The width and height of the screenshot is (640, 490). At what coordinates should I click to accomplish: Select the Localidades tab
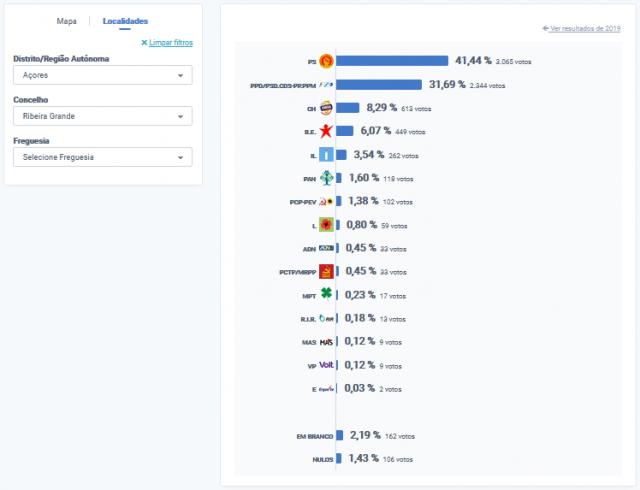pos(126,21)
